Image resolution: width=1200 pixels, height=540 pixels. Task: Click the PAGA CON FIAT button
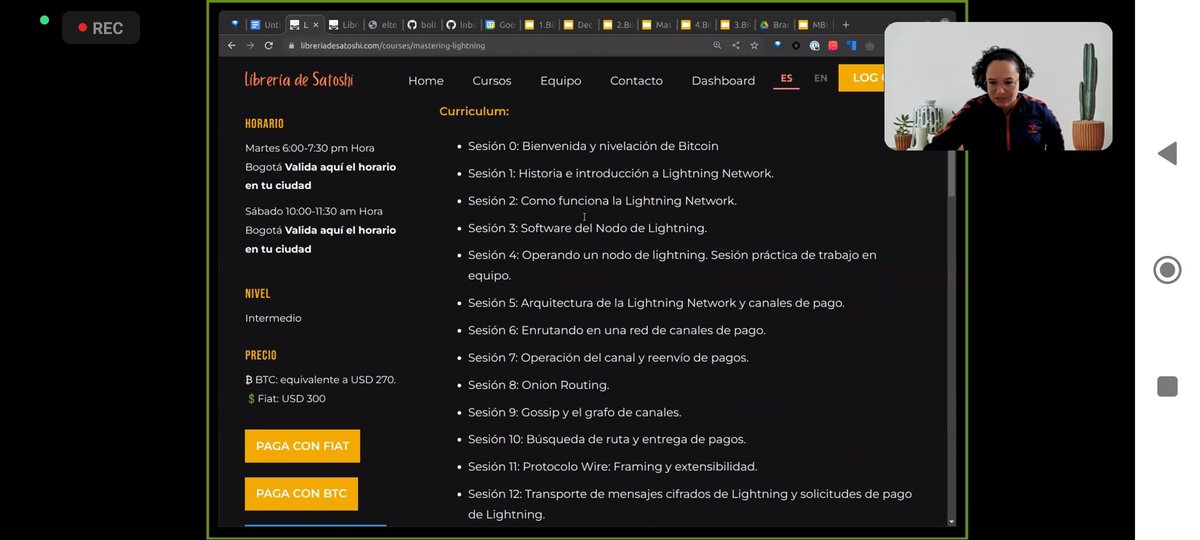click(302, 446)
